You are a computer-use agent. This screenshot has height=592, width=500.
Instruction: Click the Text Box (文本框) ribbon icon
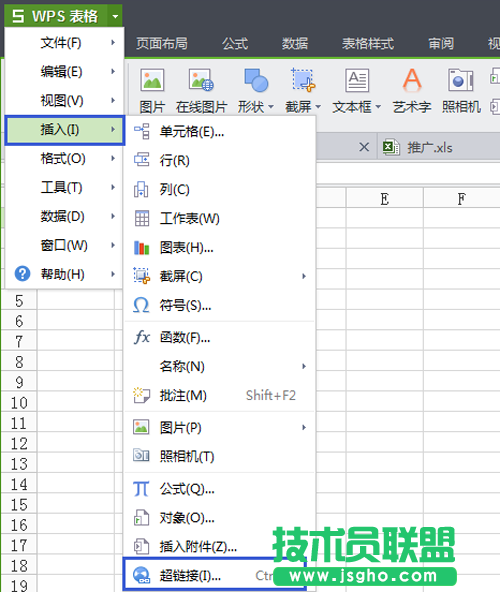pos(357,80)
